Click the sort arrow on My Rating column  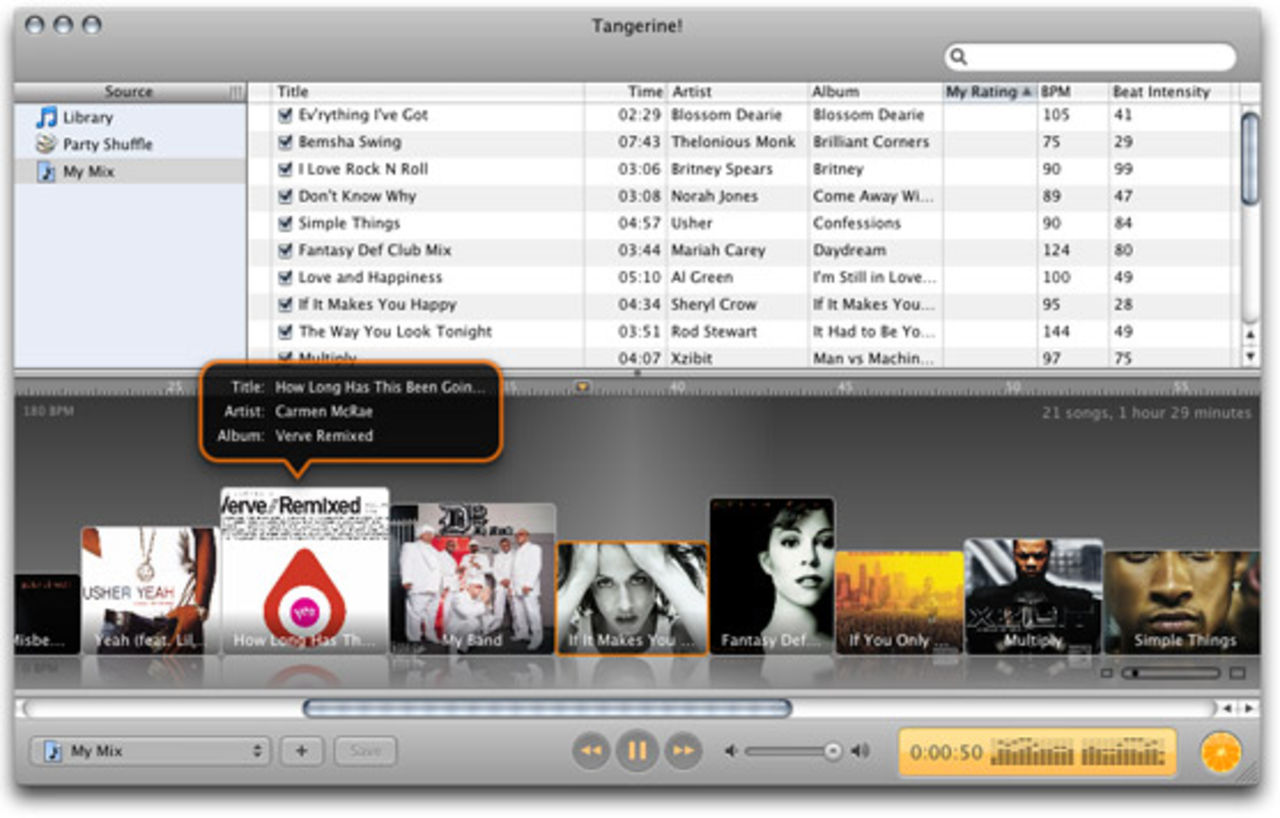[1026, 91]
